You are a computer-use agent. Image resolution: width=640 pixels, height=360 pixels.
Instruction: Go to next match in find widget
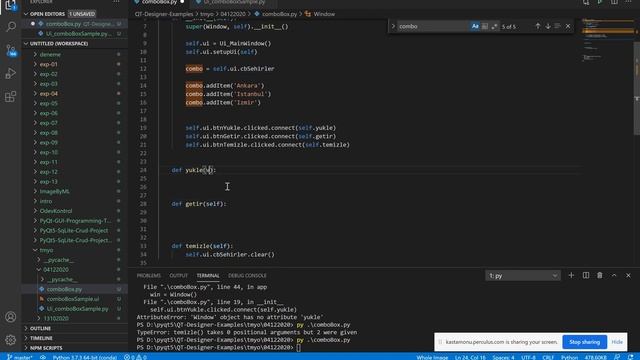click(548, 26)
